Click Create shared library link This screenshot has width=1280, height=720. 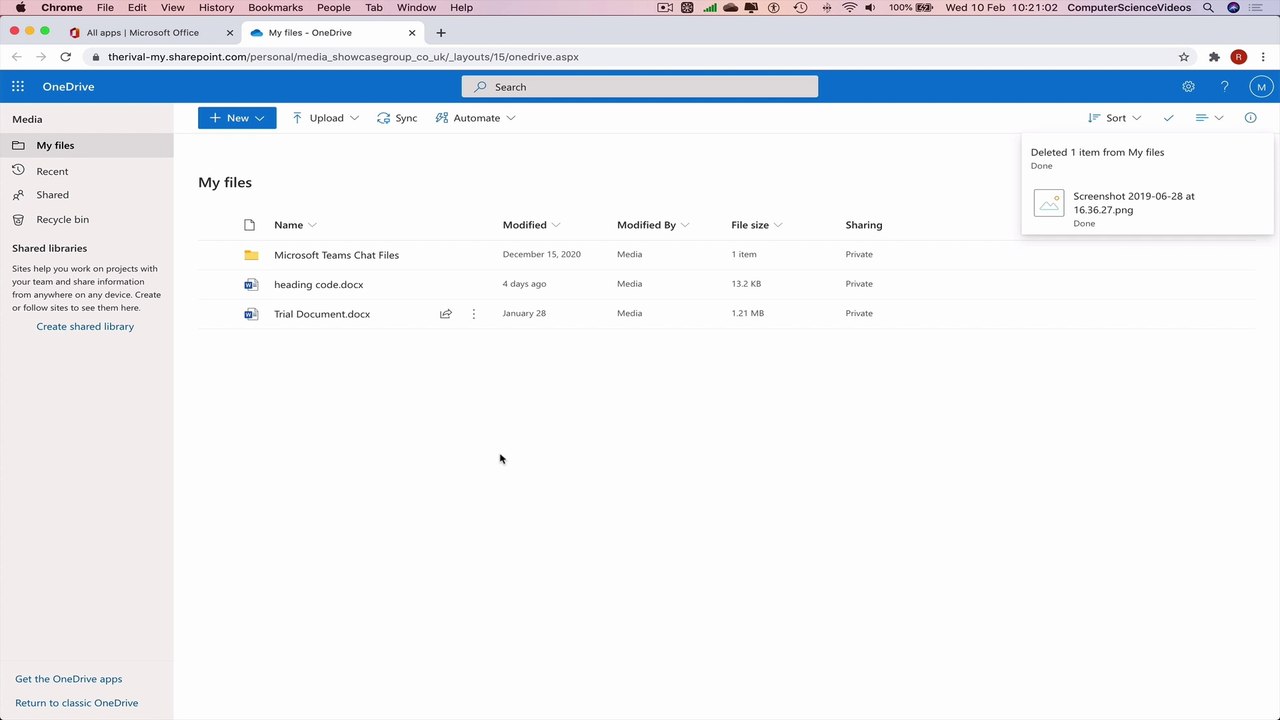tap(85, 327)
